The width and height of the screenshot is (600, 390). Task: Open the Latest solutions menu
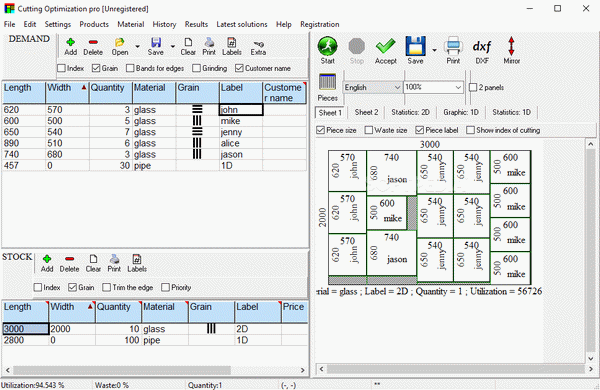(242, 24)
